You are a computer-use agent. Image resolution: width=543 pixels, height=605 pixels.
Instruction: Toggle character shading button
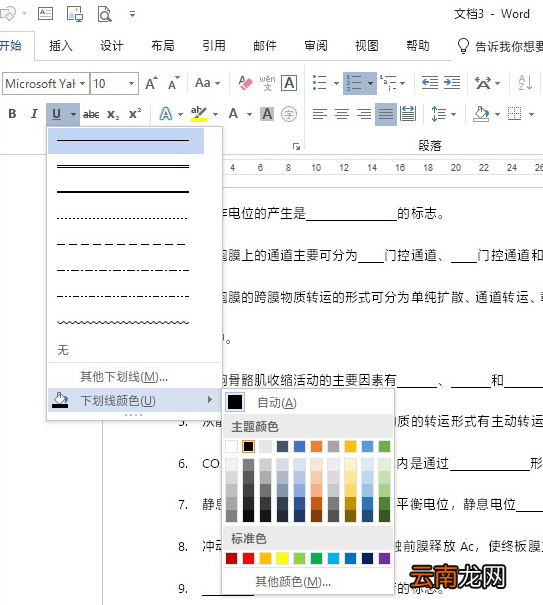coord(267,114)
